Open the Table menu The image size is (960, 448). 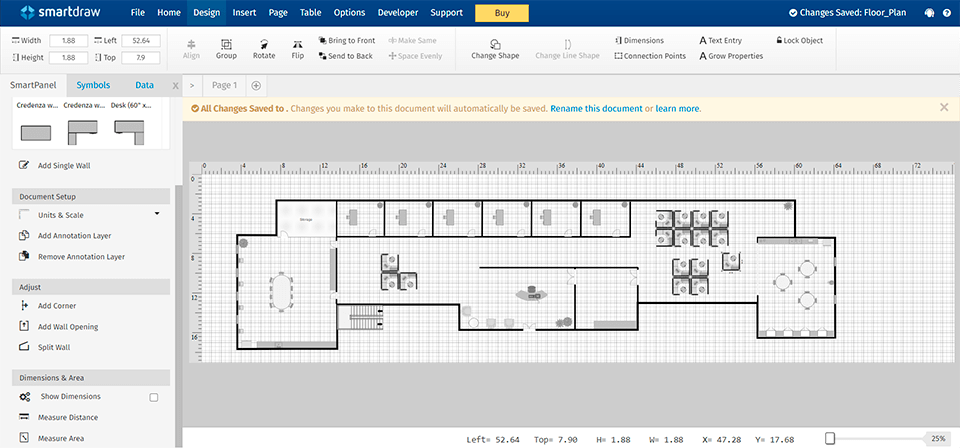[310, 12]
